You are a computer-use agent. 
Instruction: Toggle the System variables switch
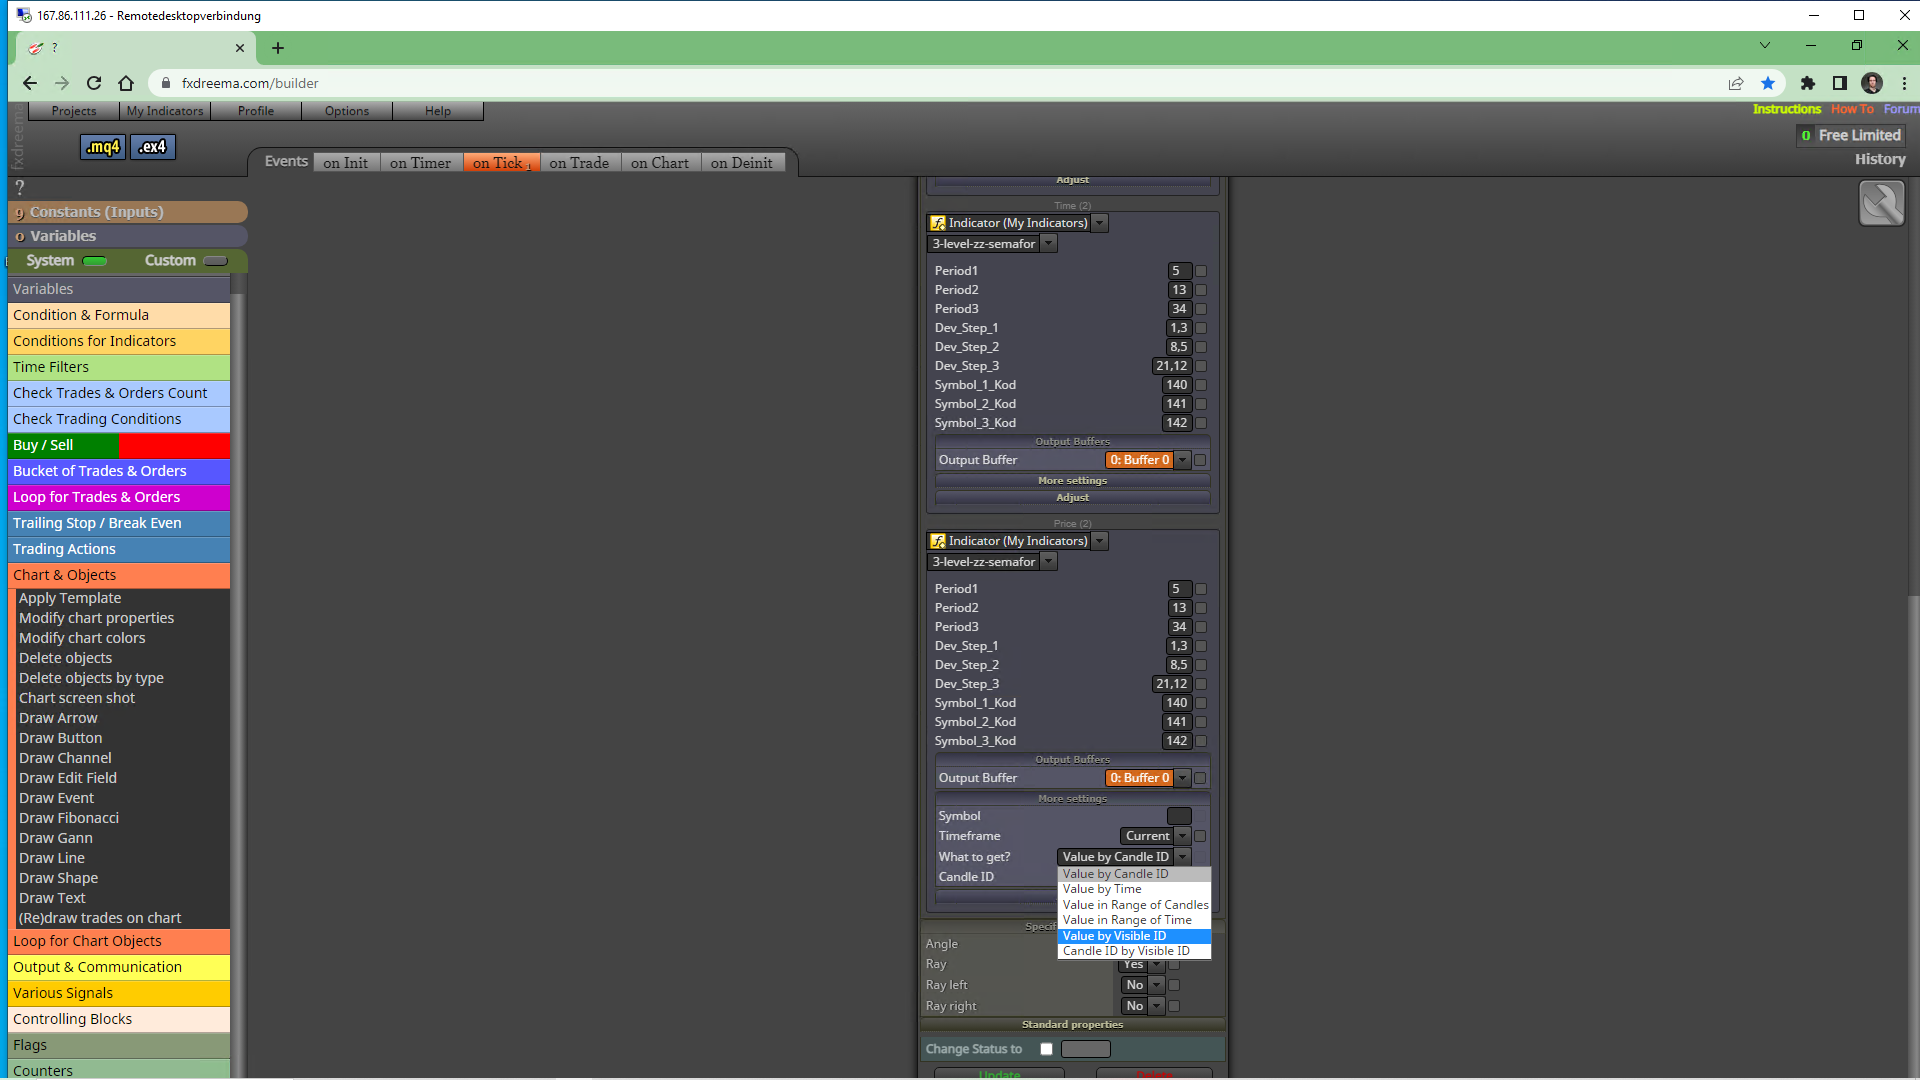click(x=95, y=261)
